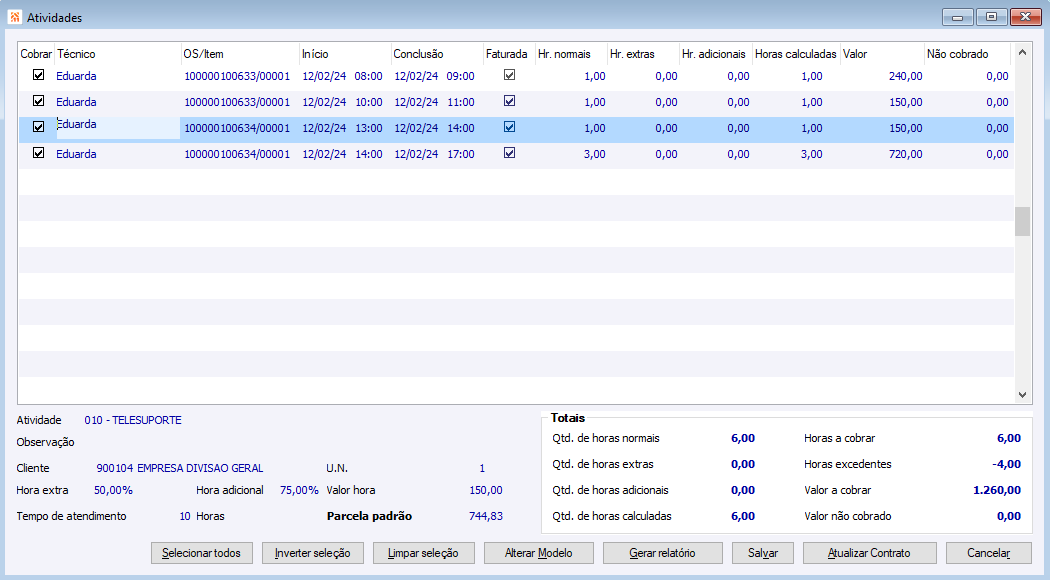Image resolution: width=1050 pixels, height=580 pixels.
Task: Select the Eduarda cell in the highlighted row
Action: pyautogui.click(x=117, y=126)
